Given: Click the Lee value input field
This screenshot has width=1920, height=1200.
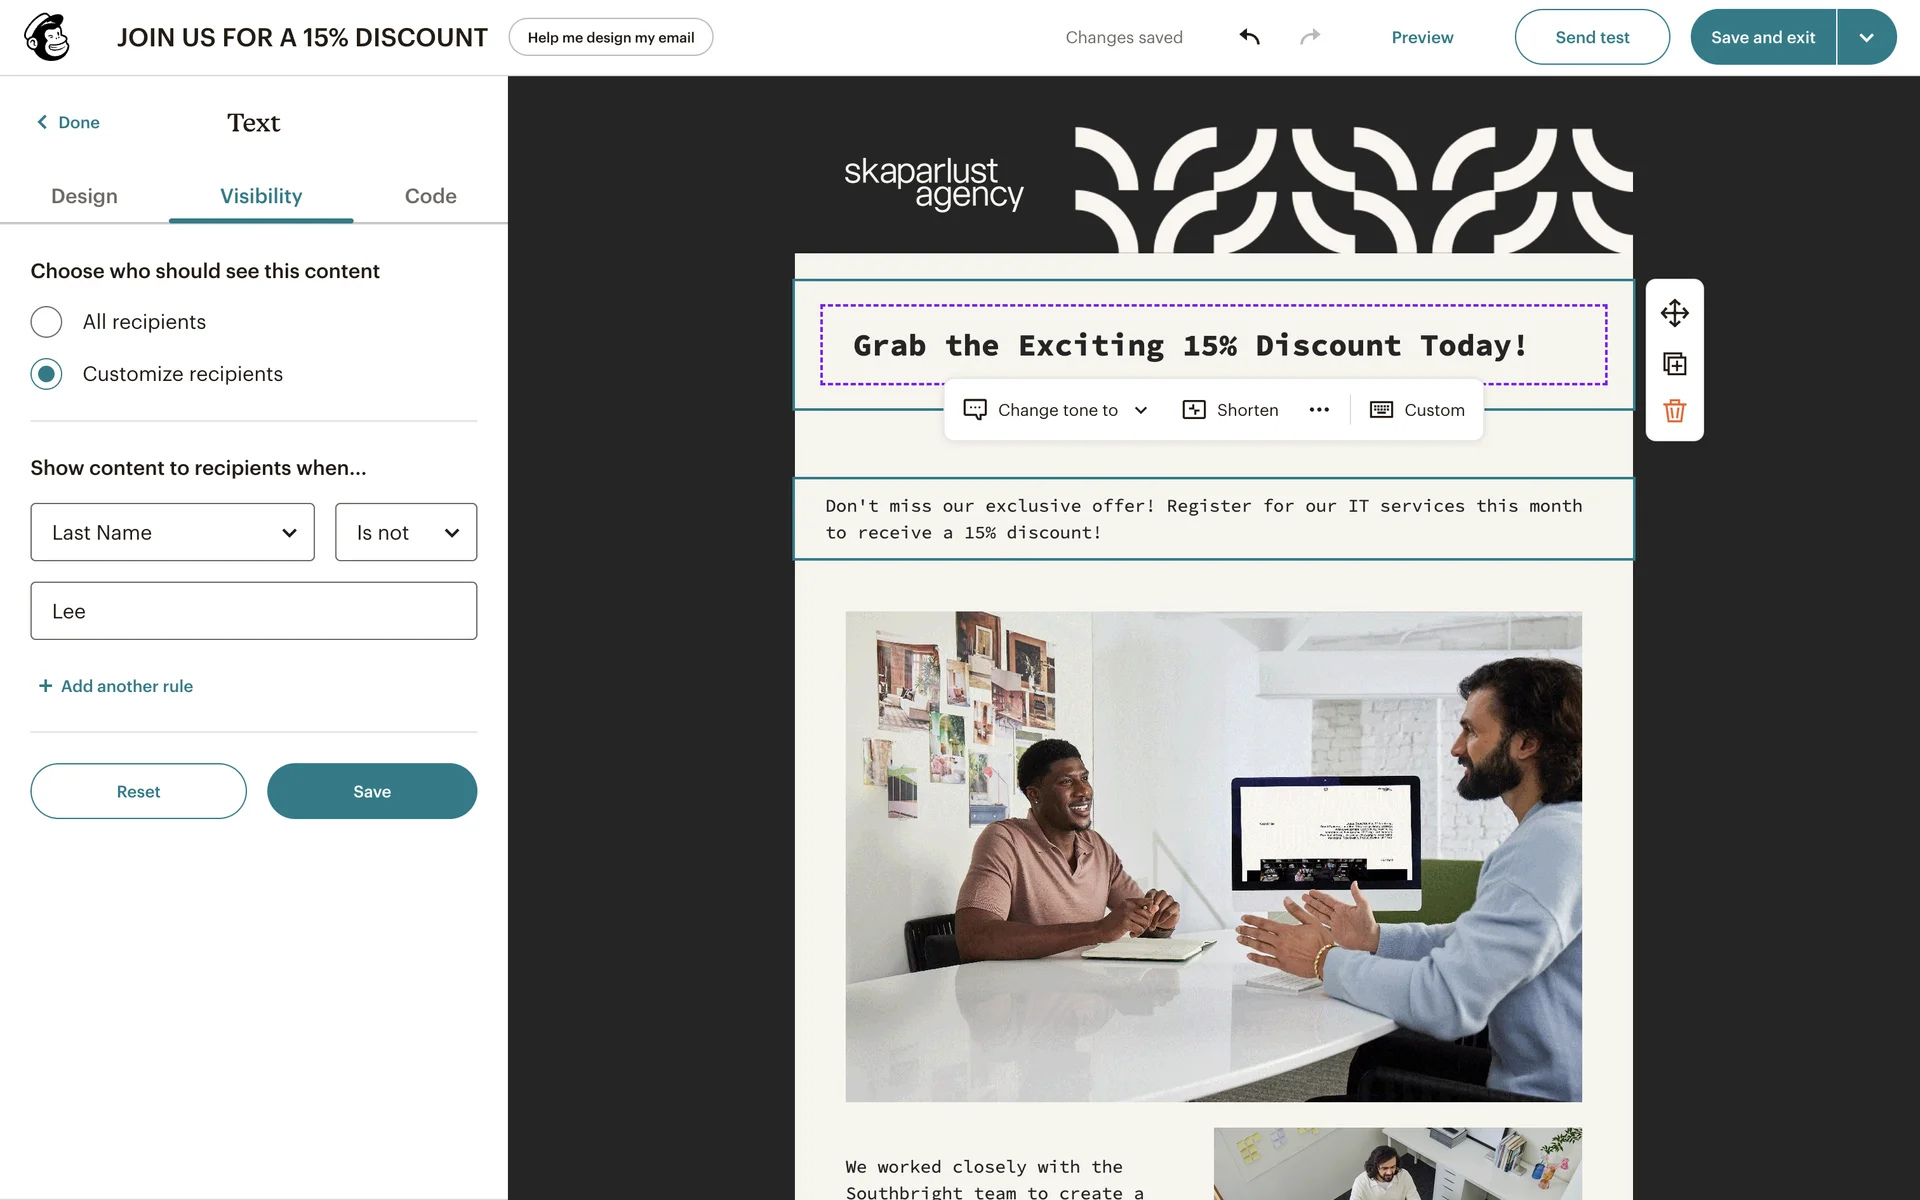Looking at the screenshot, I should point(254,611).
